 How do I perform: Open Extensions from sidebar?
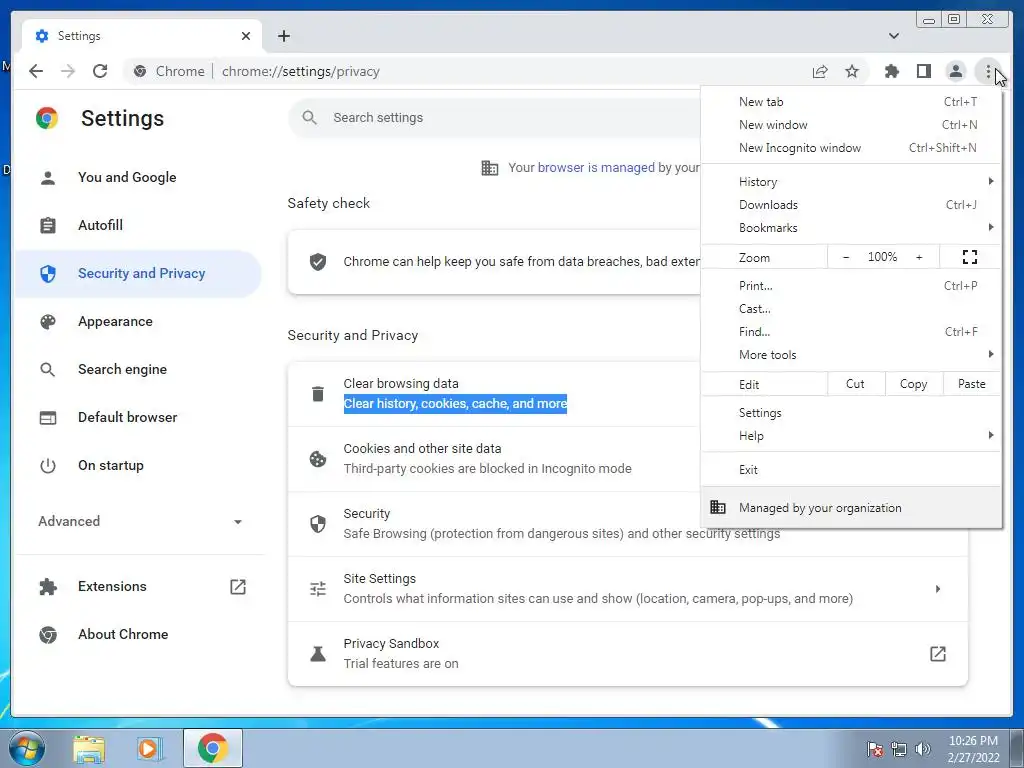[138, 586]
